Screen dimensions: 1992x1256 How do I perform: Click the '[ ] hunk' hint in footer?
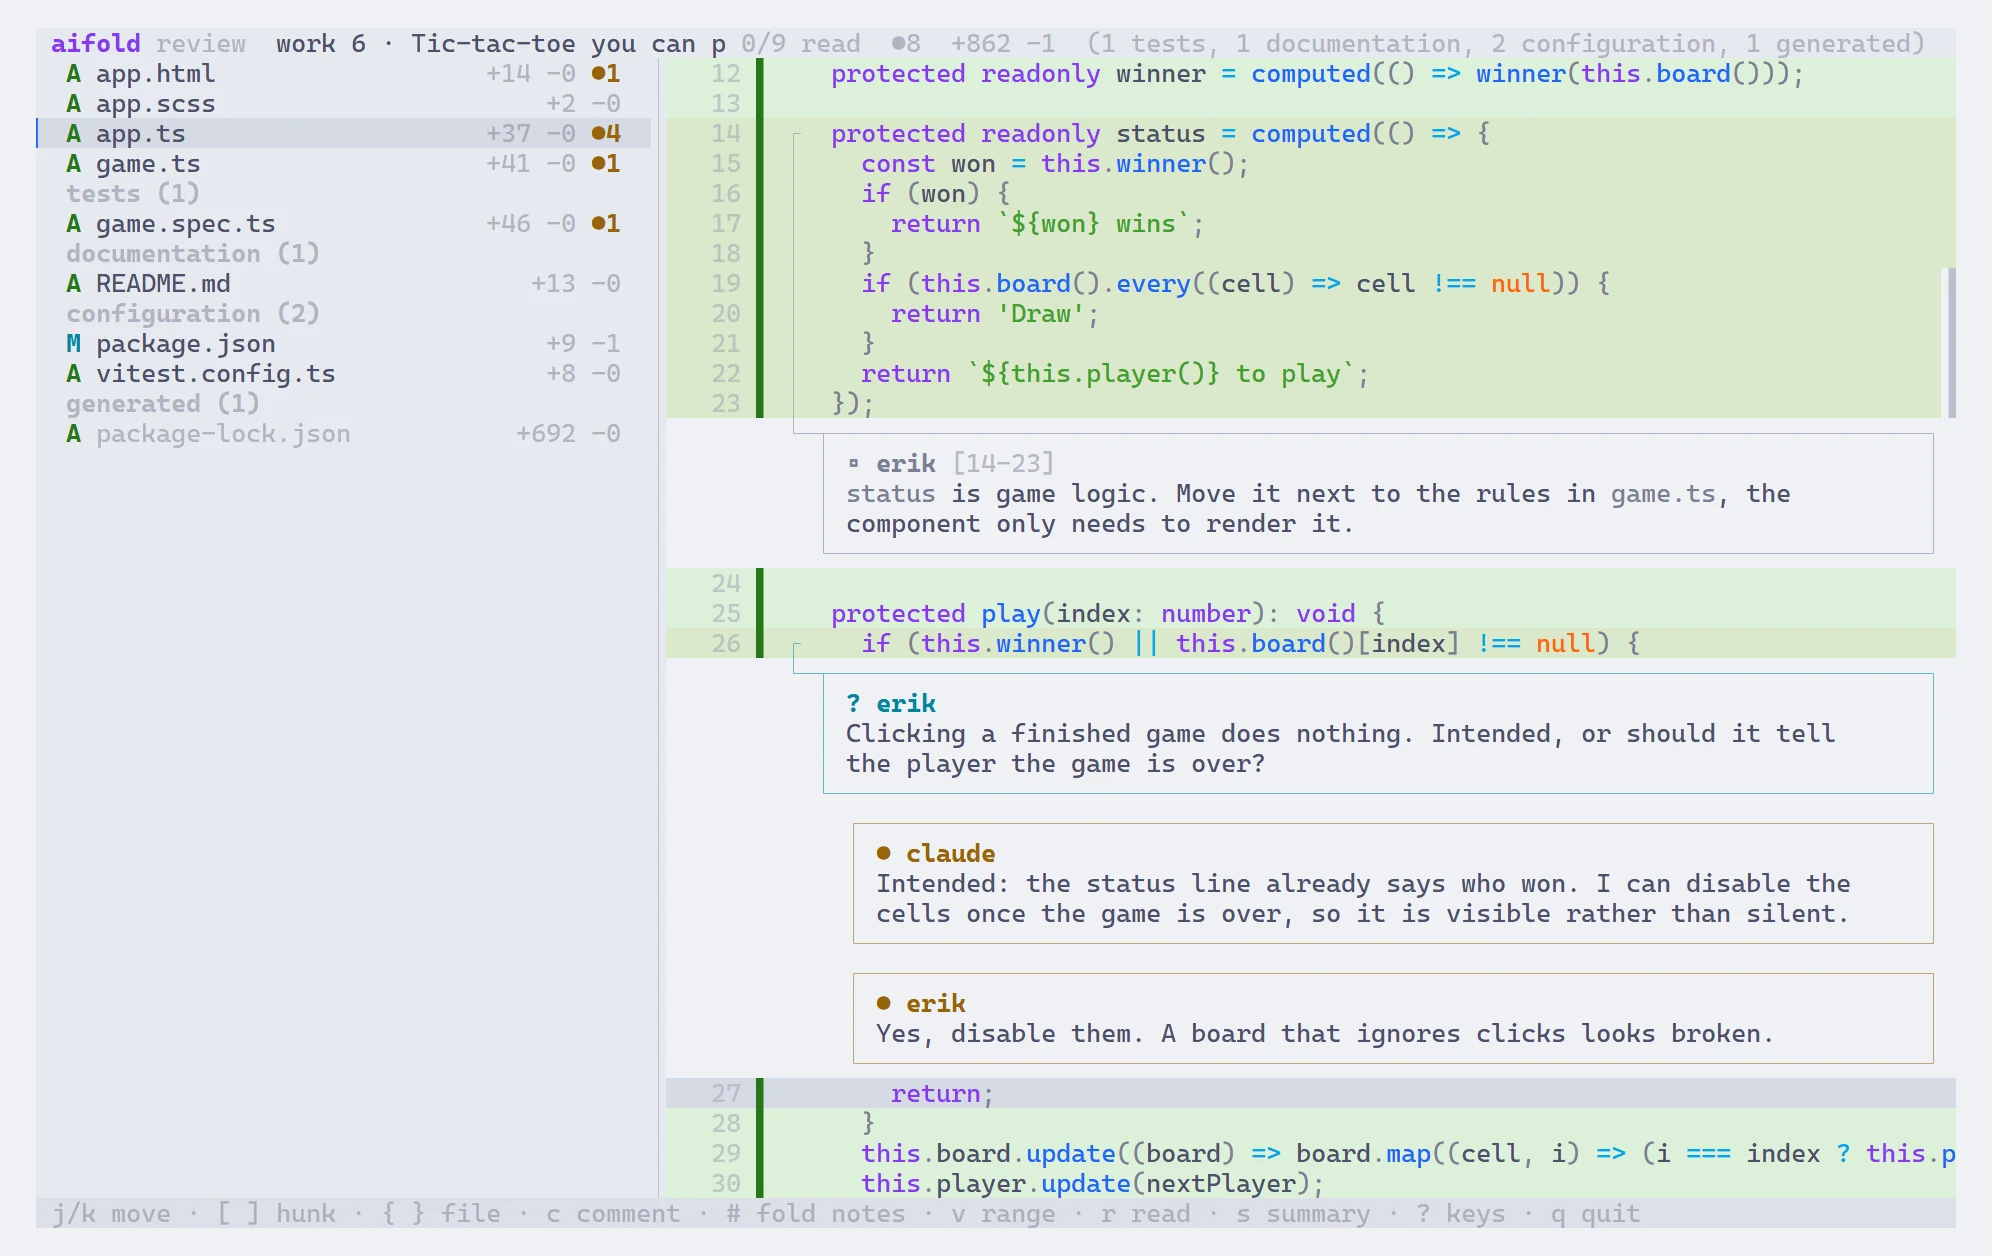tap(276, 1214)
